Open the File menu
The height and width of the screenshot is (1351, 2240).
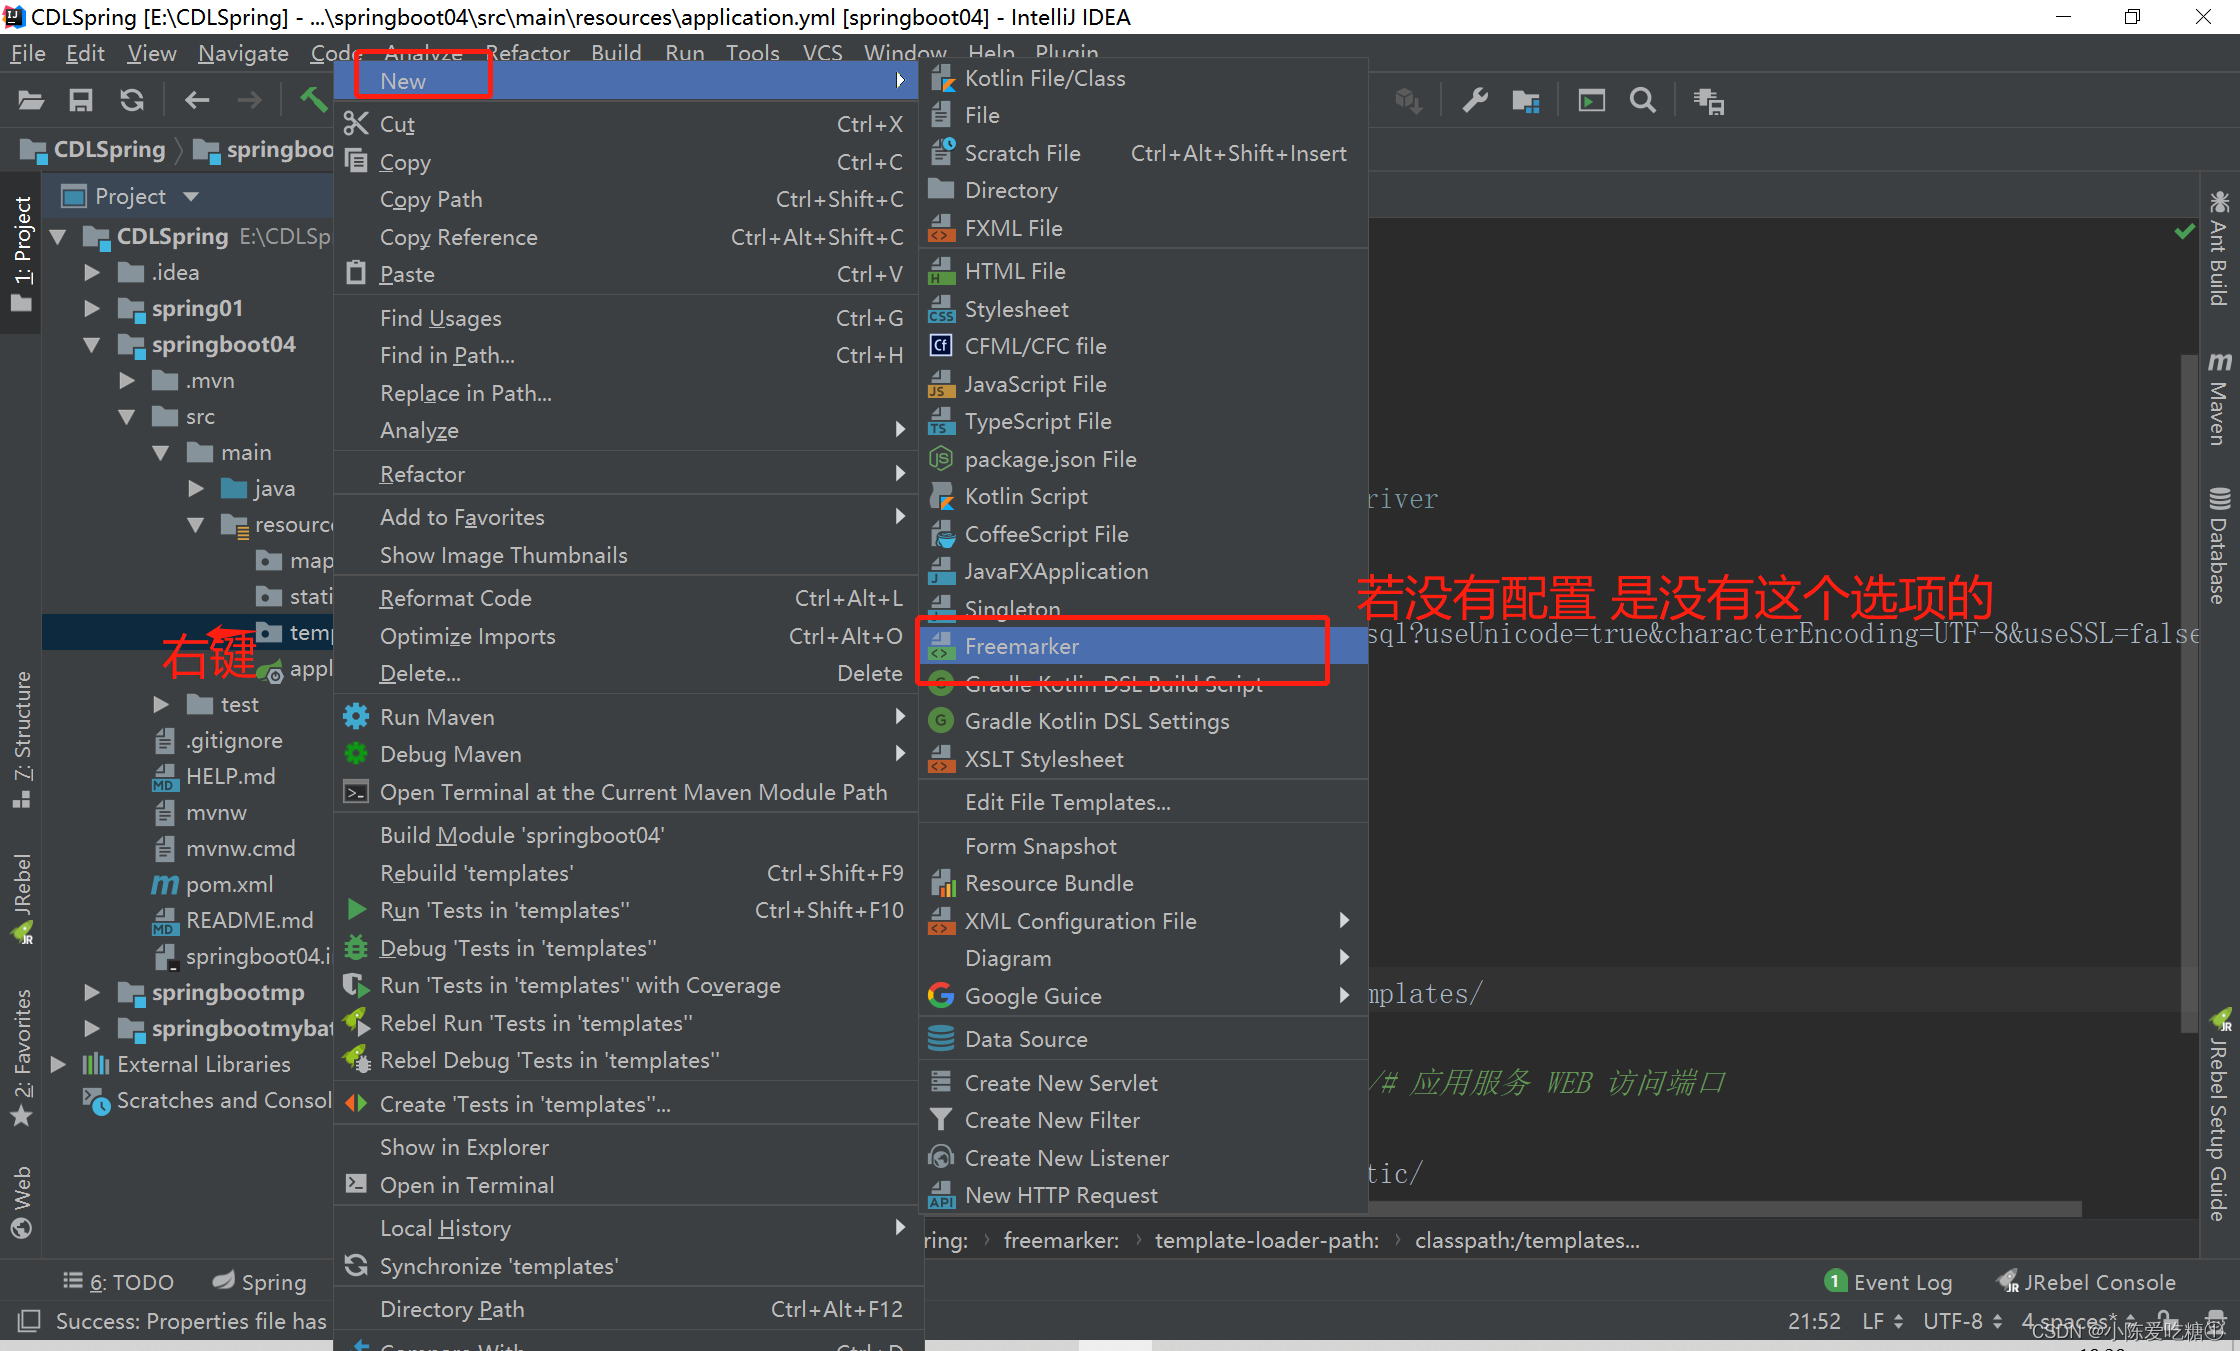[27, 53]
